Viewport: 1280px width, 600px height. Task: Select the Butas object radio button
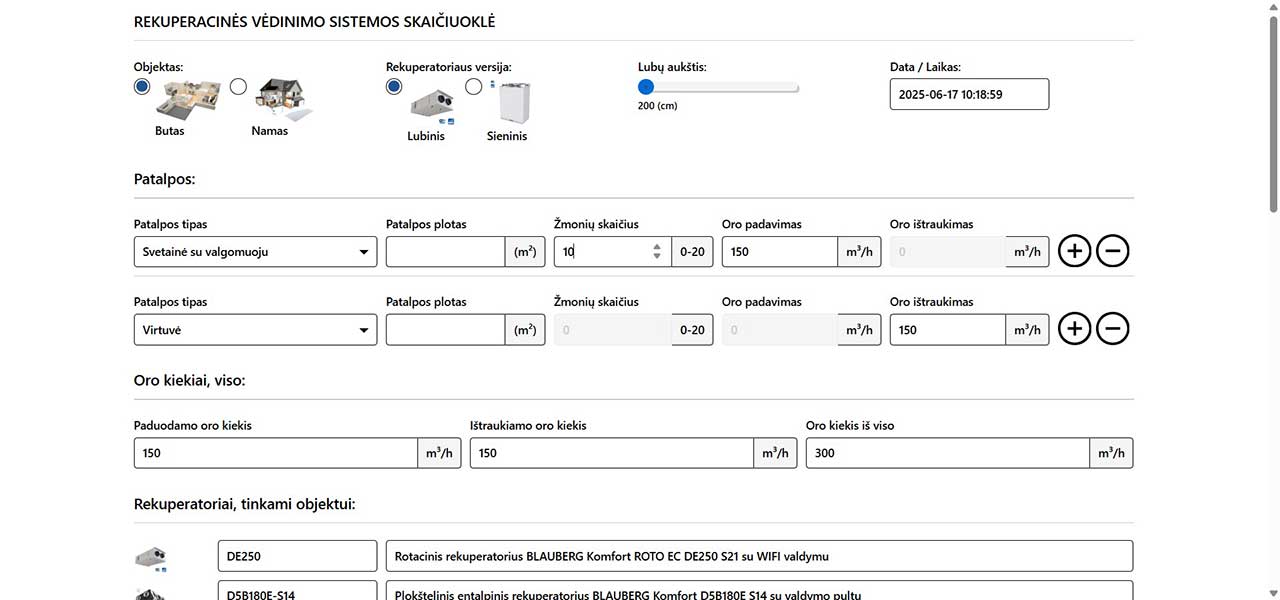(x=142, y=87)
